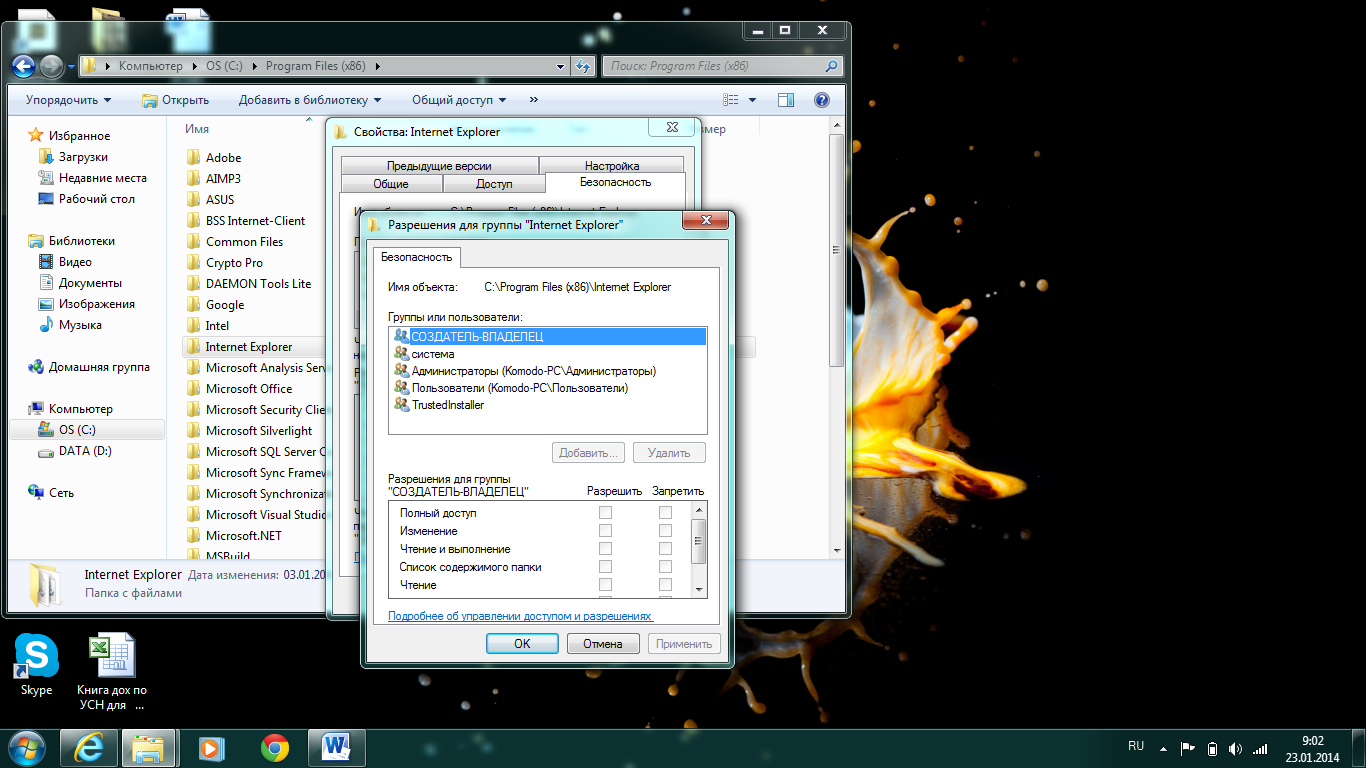This screenshot has width=1366, height=768.
Task: Open the Упорядочить dropdown menu
Action: [68, 100]
